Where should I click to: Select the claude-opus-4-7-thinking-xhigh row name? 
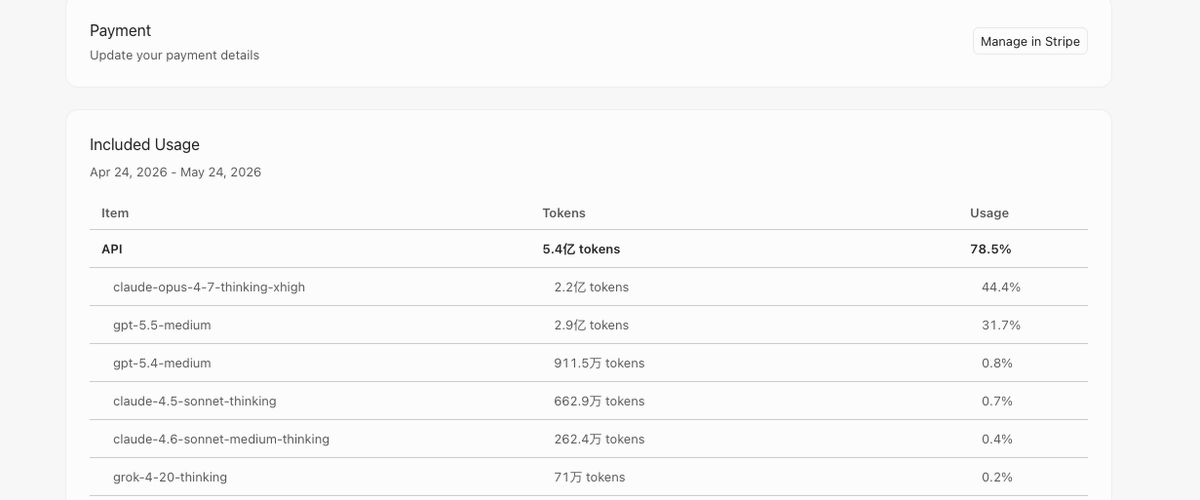pos(209,287)
